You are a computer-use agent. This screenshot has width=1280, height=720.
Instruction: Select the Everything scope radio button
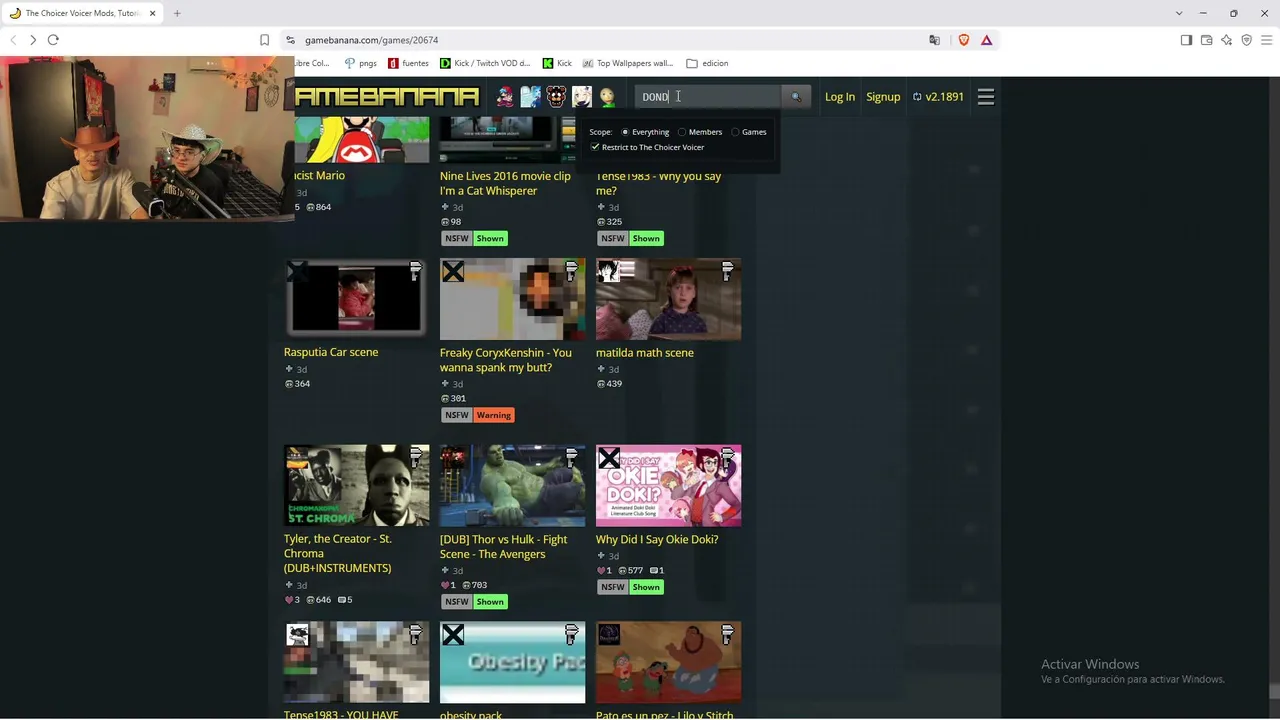pos(625,132)
